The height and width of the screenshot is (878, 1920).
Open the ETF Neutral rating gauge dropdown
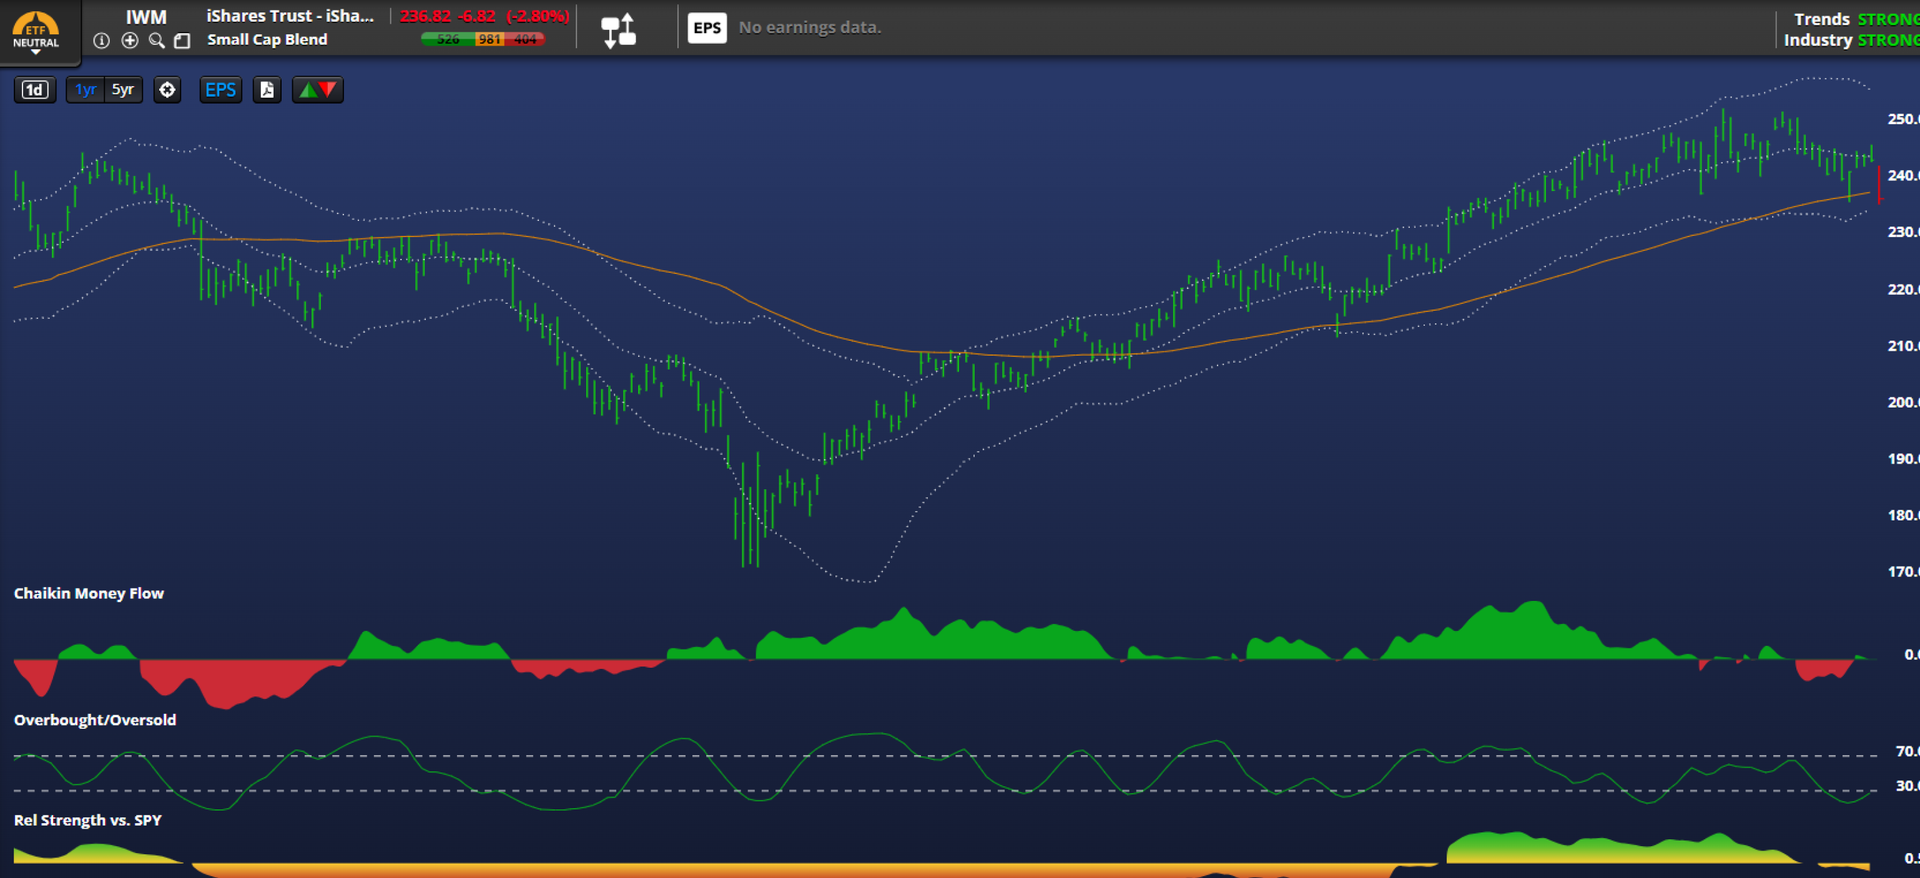pos(36,31)
